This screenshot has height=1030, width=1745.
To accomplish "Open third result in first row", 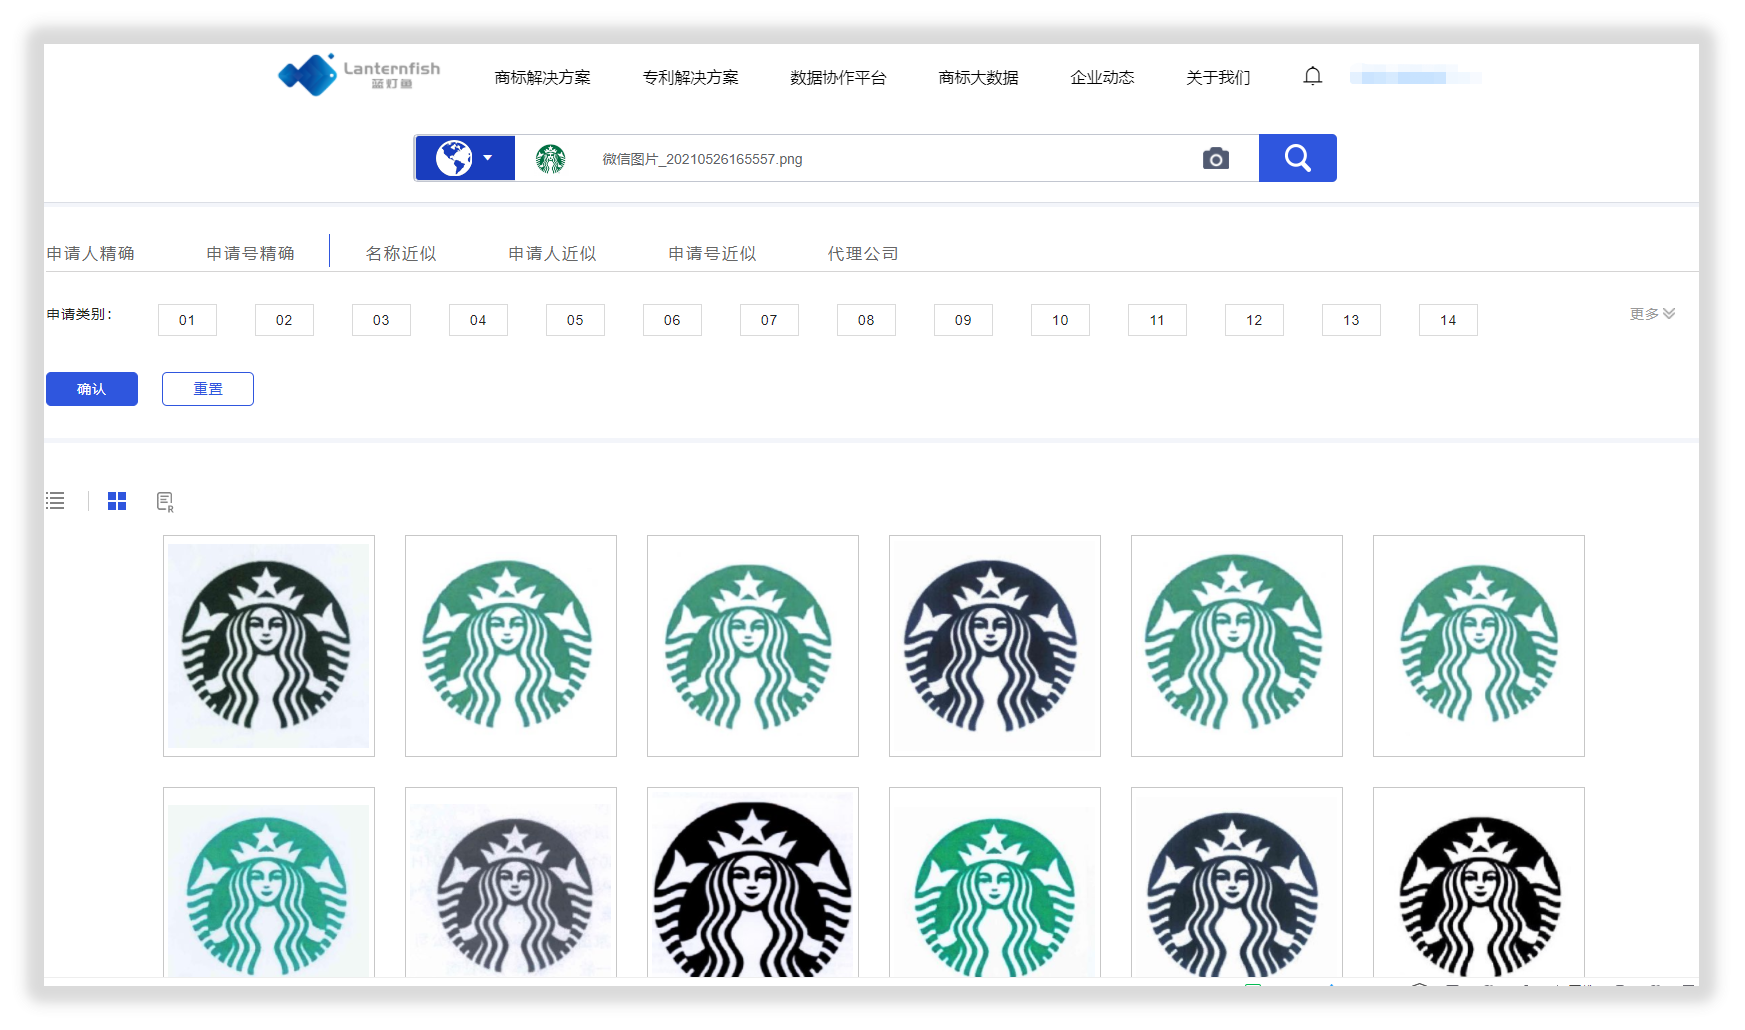I will (753, 646).
